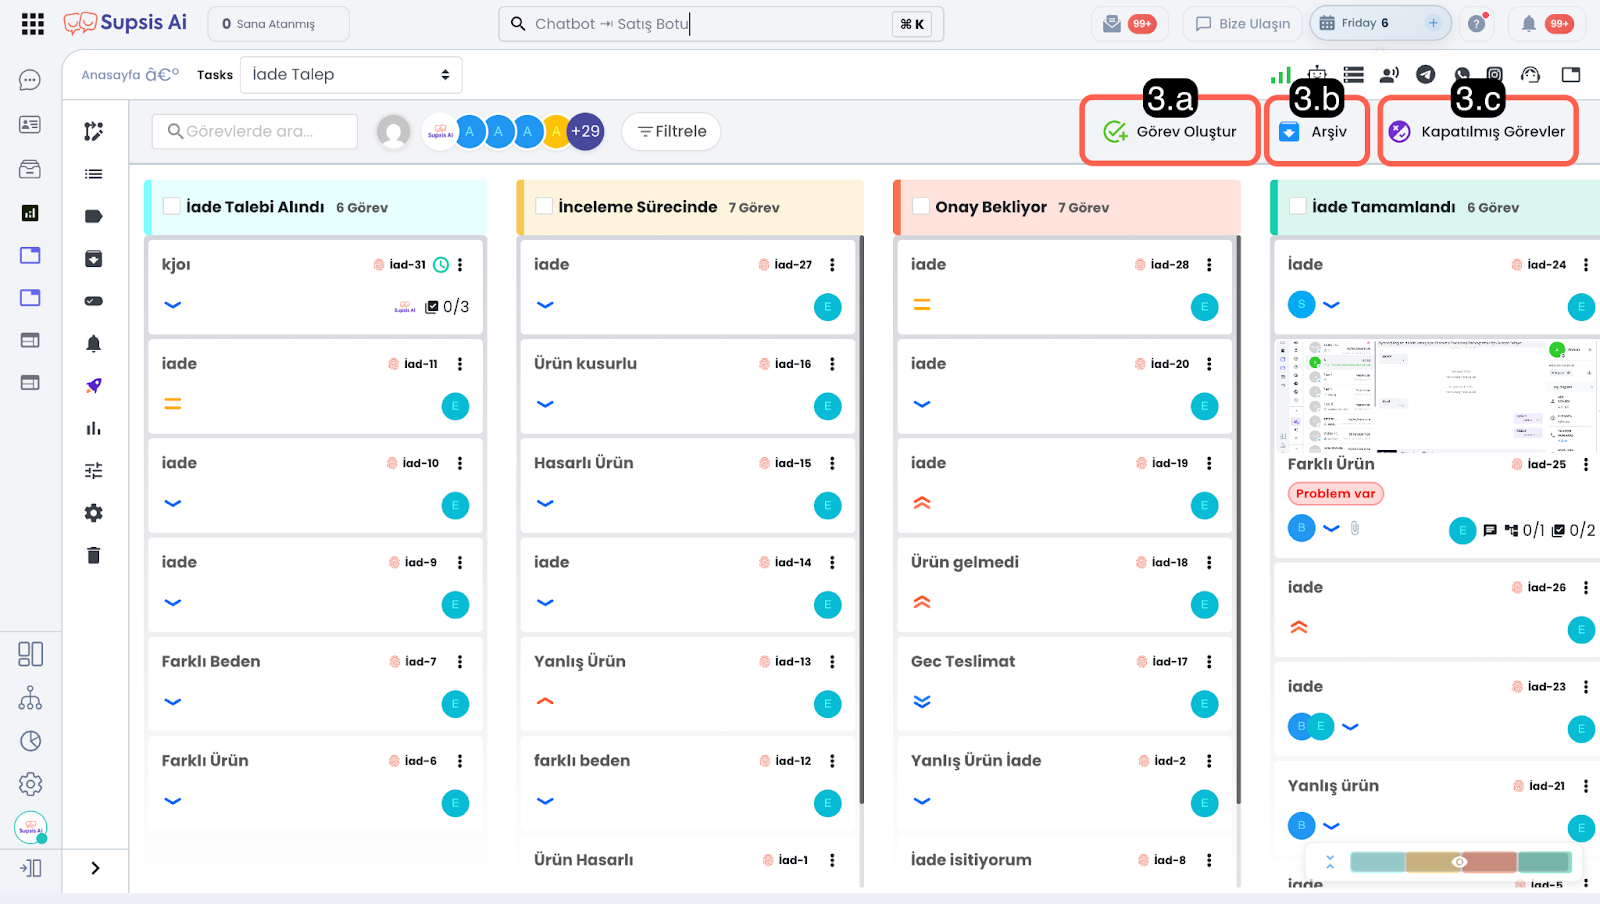
Task: Open the bar chart statistics sidebar icon
Action: tap(93, 429)
